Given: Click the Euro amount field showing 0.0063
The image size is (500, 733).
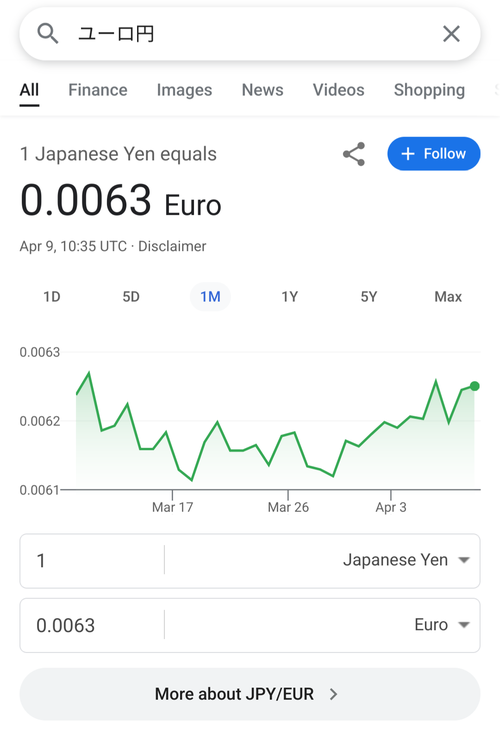Looking at the screenshot, I should [92, 625].
